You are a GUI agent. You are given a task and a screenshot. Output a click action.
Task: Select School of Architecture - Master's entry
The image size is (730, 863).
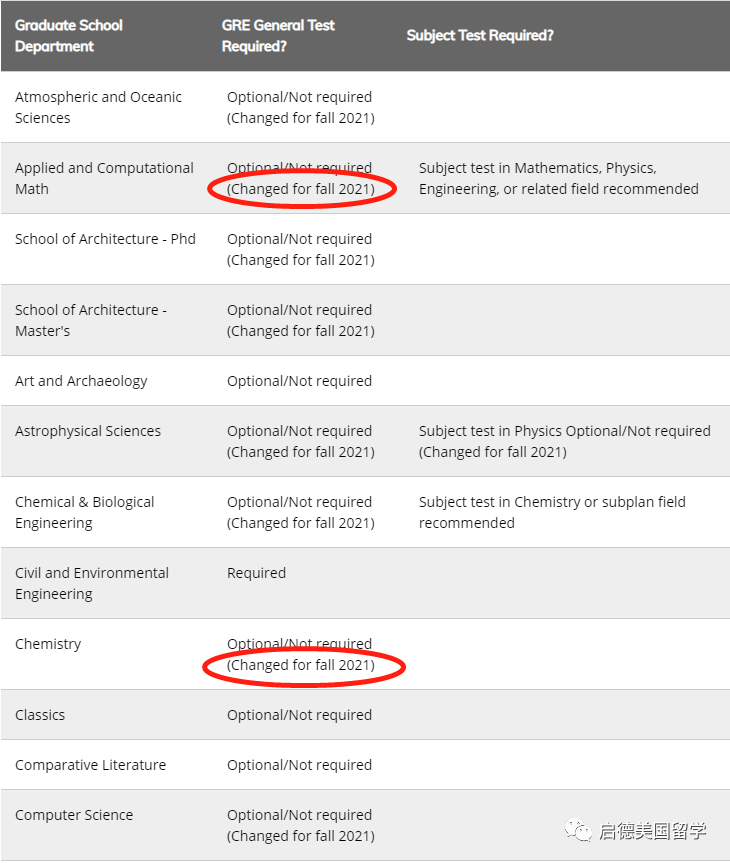(x=91, y=320)
